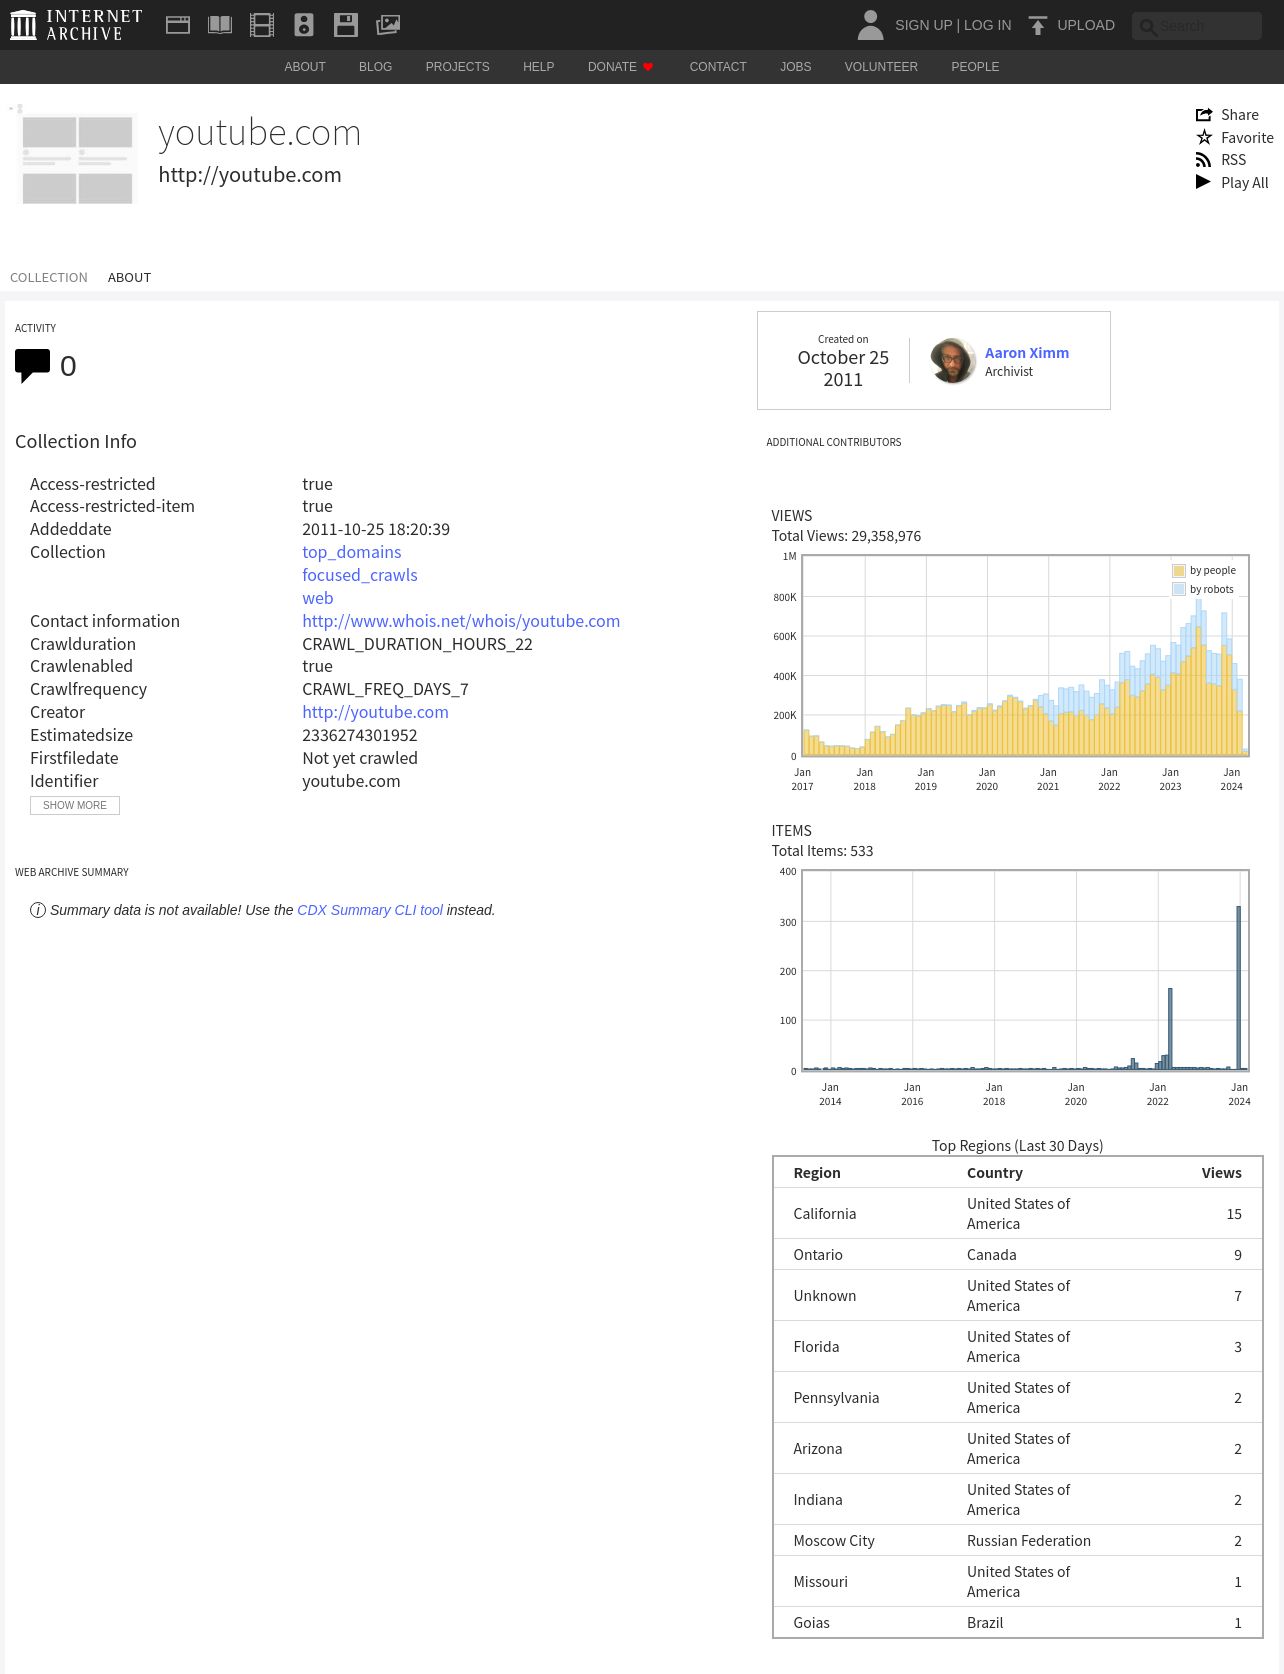Open BLOG in the top navigation
Viewport: 1284px width, 1674px height.
click(x=376, y=67)
